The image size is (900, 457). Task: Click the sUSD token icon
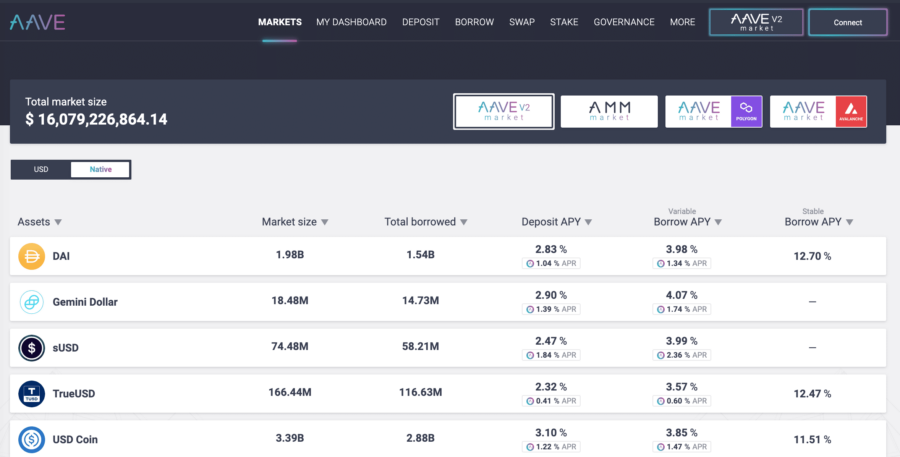(x=32, y=347)
